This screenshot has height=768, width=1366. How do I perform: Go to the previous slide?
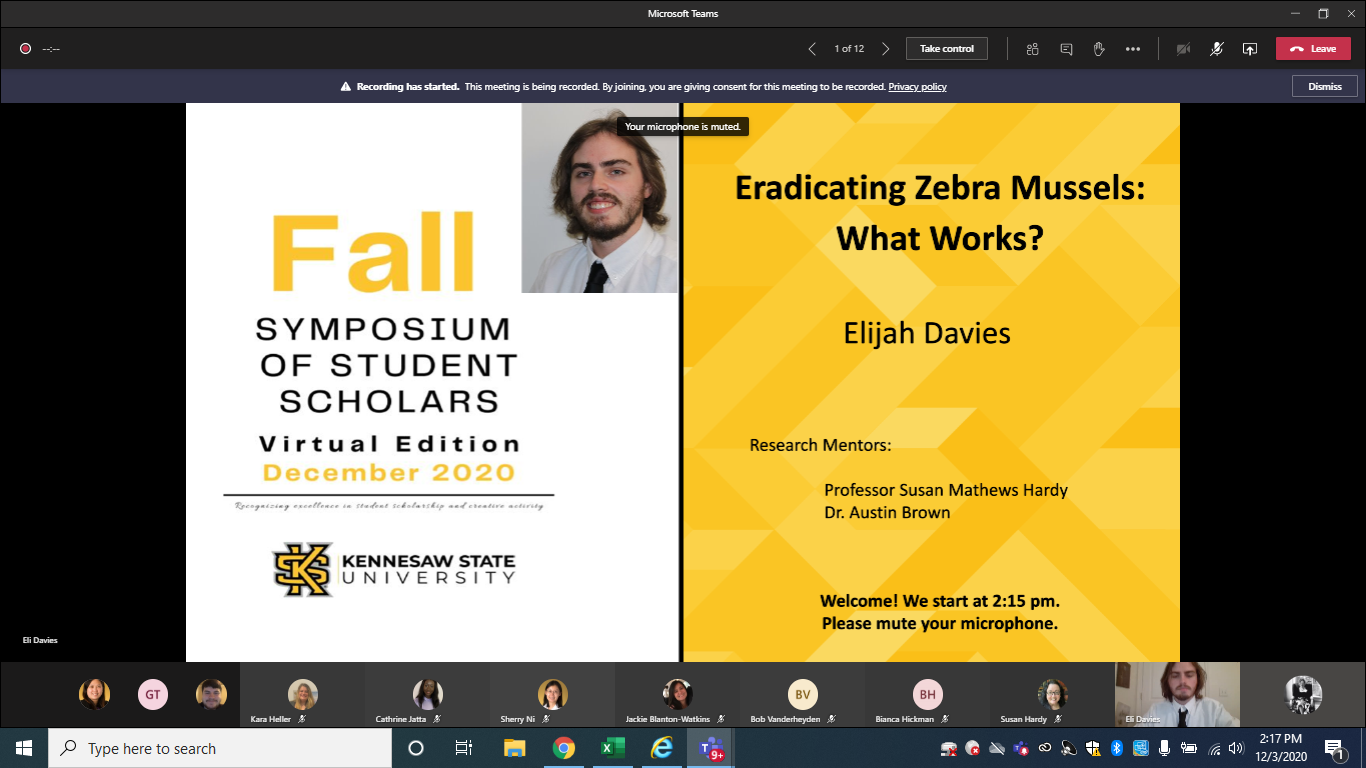pyautogui.click(x=812, y=49)
